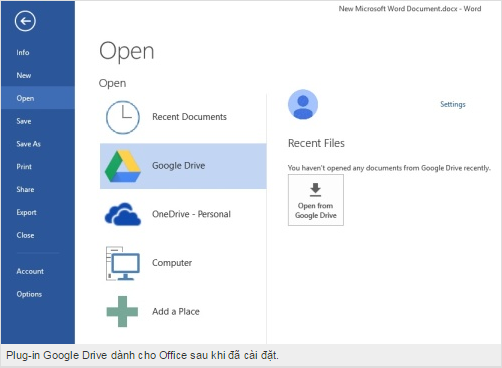Open the Share page
Screen dimensions: 502x368
pos(25,189)
